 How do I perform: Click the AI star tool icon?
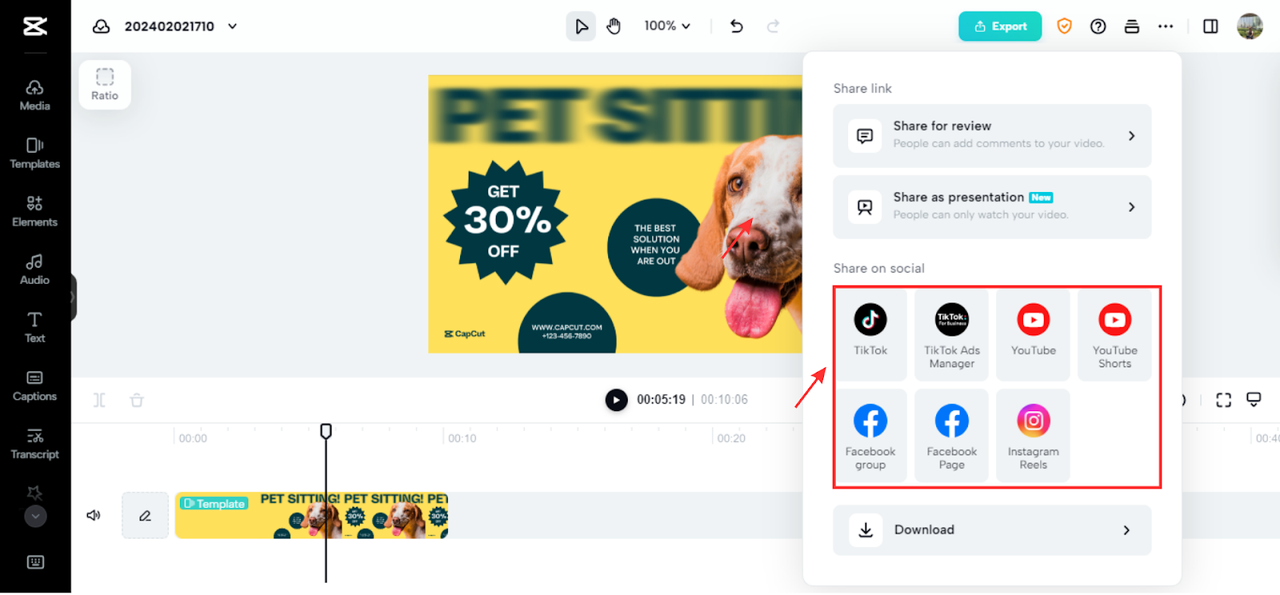(35, 493)
